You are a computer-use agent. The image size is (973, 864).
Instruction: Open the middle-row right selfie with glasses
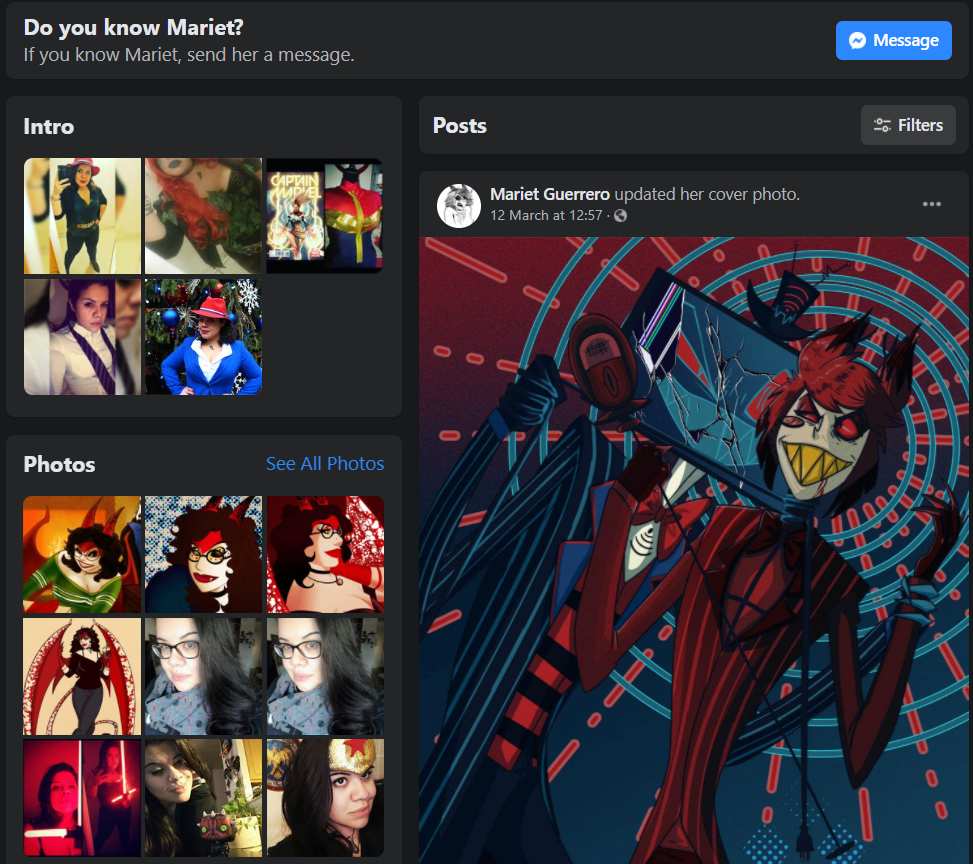(x=325, y=676)
